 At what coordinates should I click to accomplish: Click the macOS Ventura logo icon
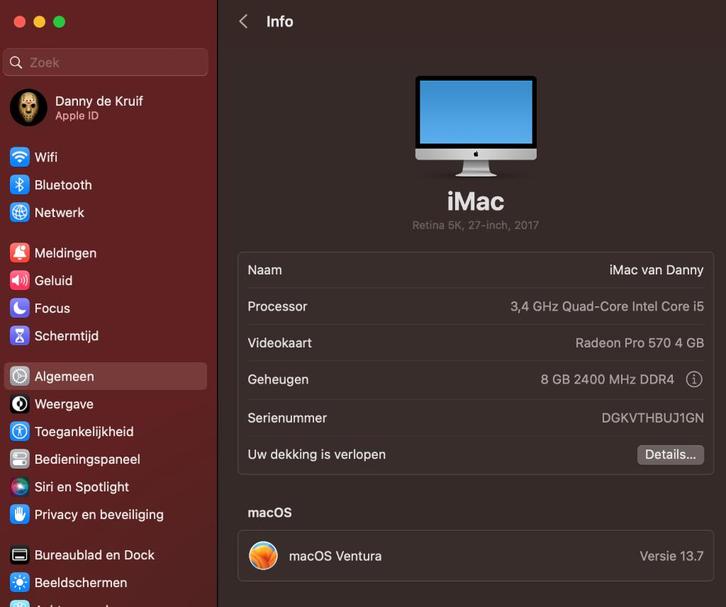coord(263,556)
